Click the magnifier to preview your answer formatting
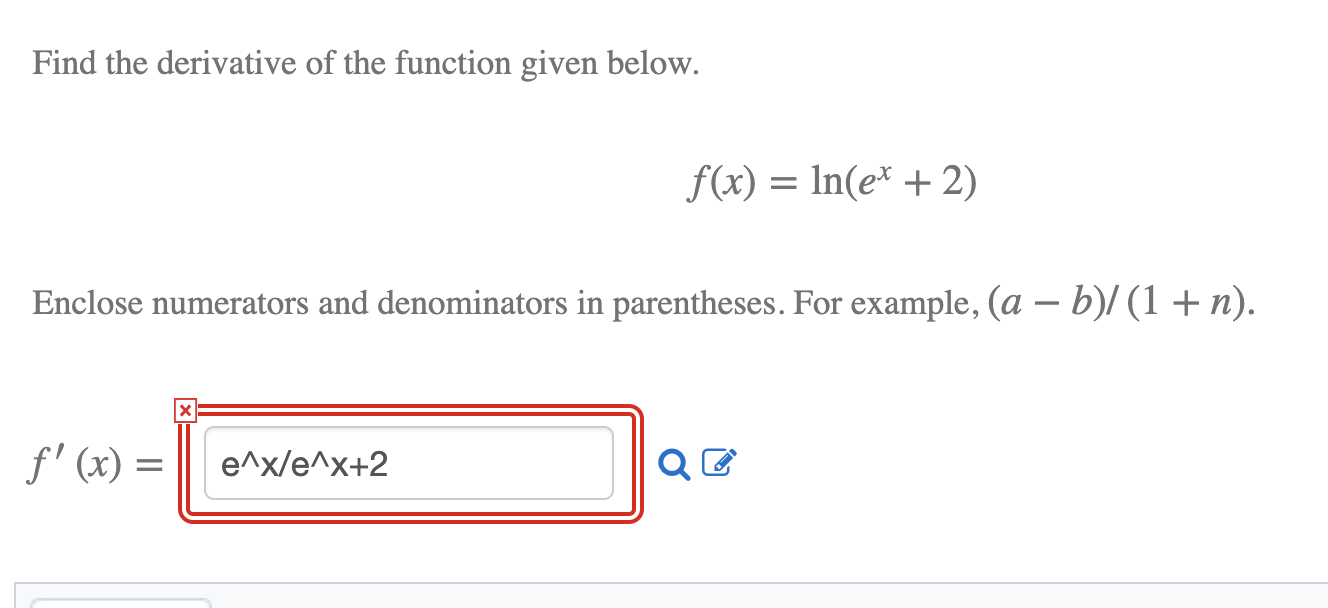The width and height of the screenshot is (1328, 608). 676,463
